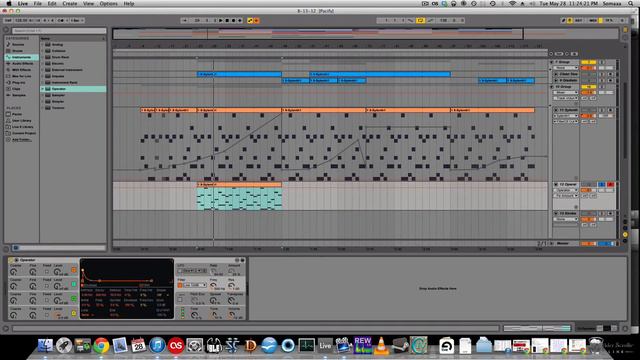This screenshot has width=640, height=360.
Task: Expand the Analog instrument folder
Action: pos(42,44)
